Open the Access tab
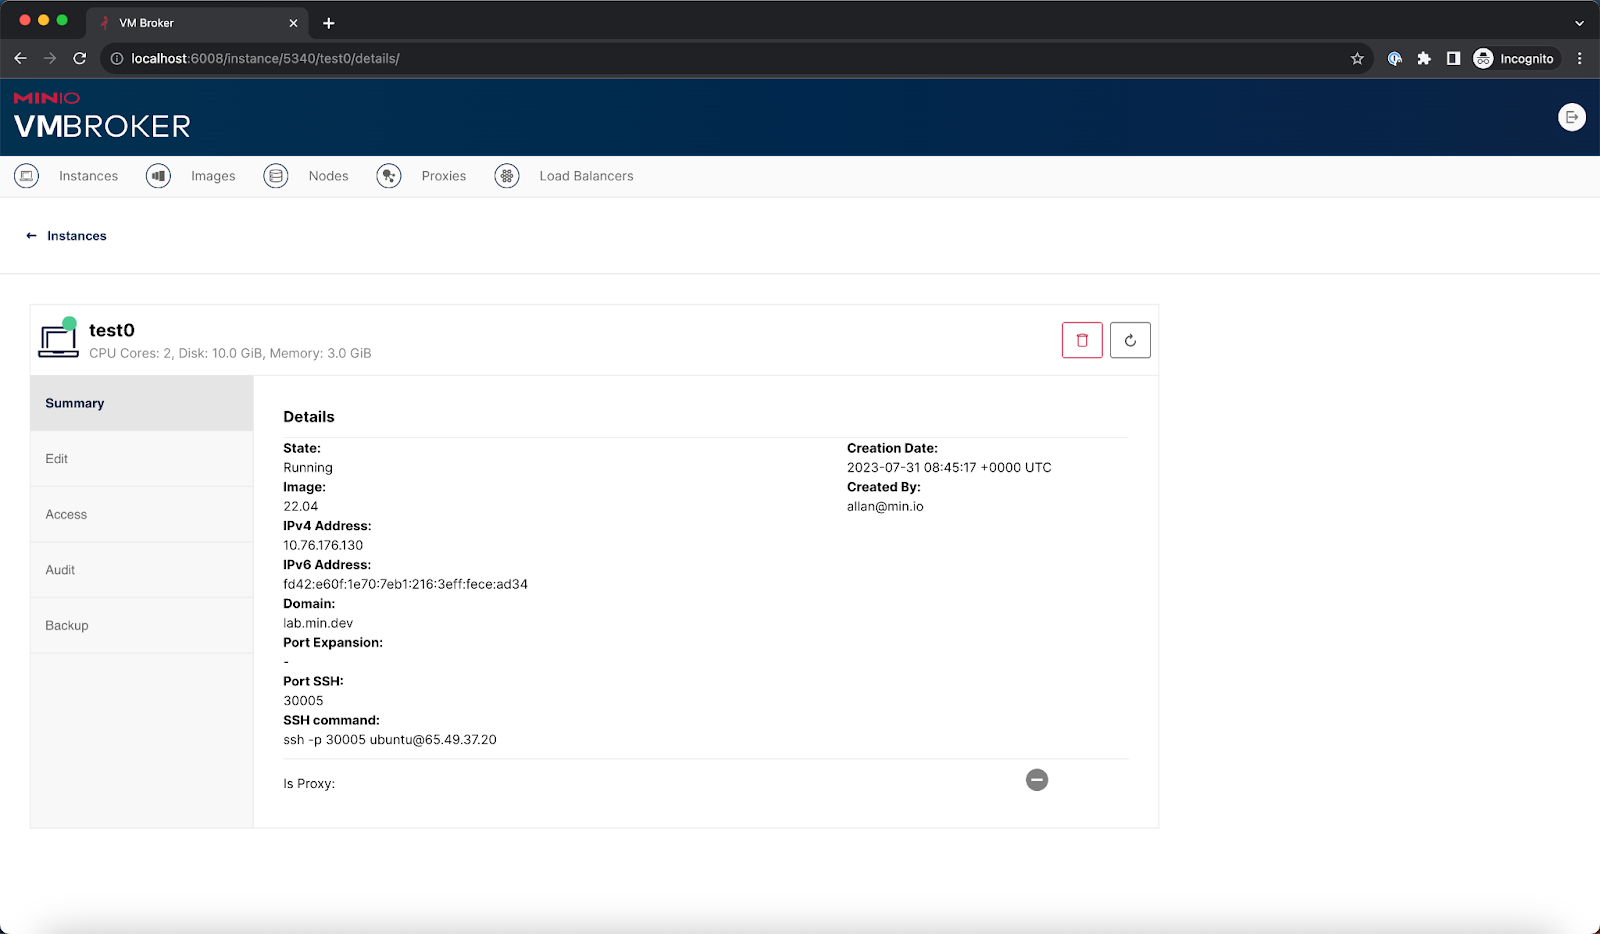 point(66,514)
